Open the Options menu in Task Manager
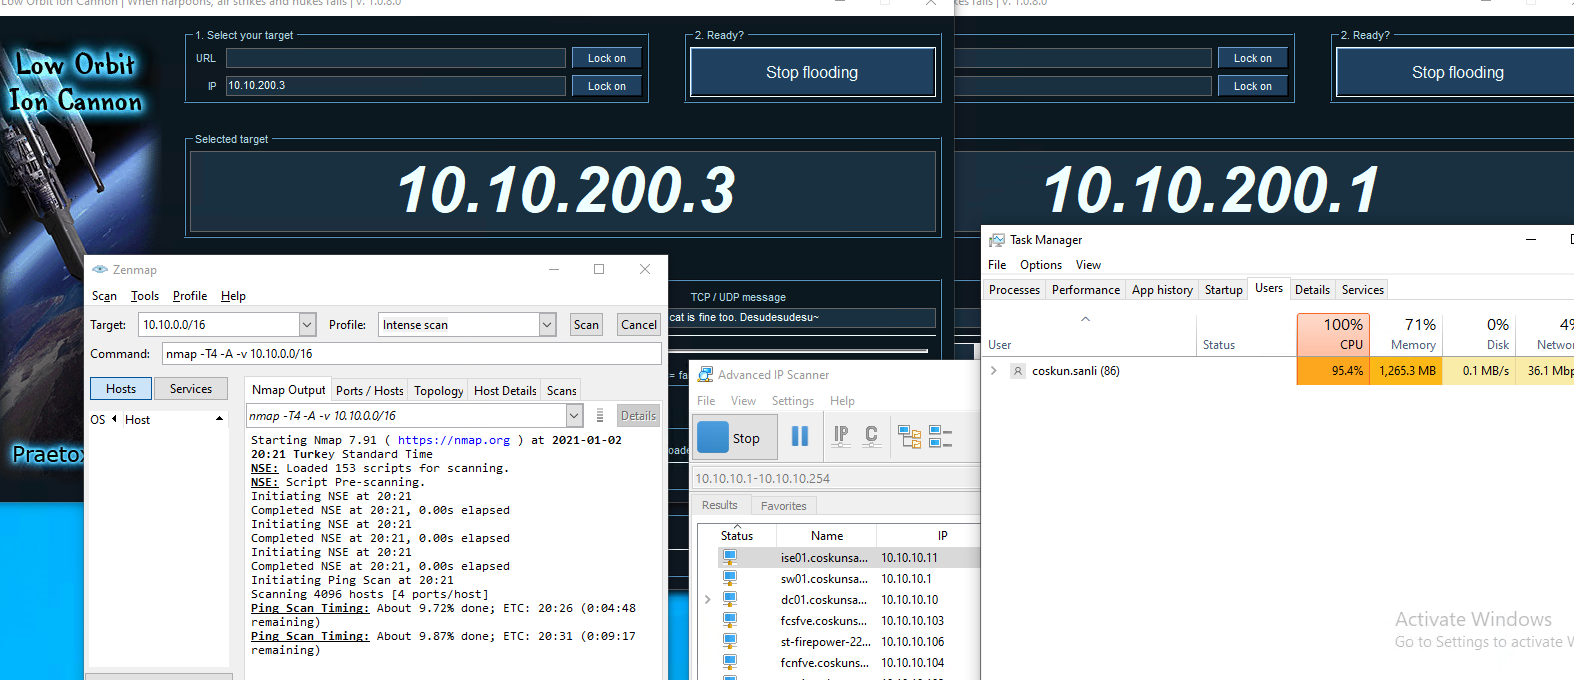 (x=1041, y=265)
